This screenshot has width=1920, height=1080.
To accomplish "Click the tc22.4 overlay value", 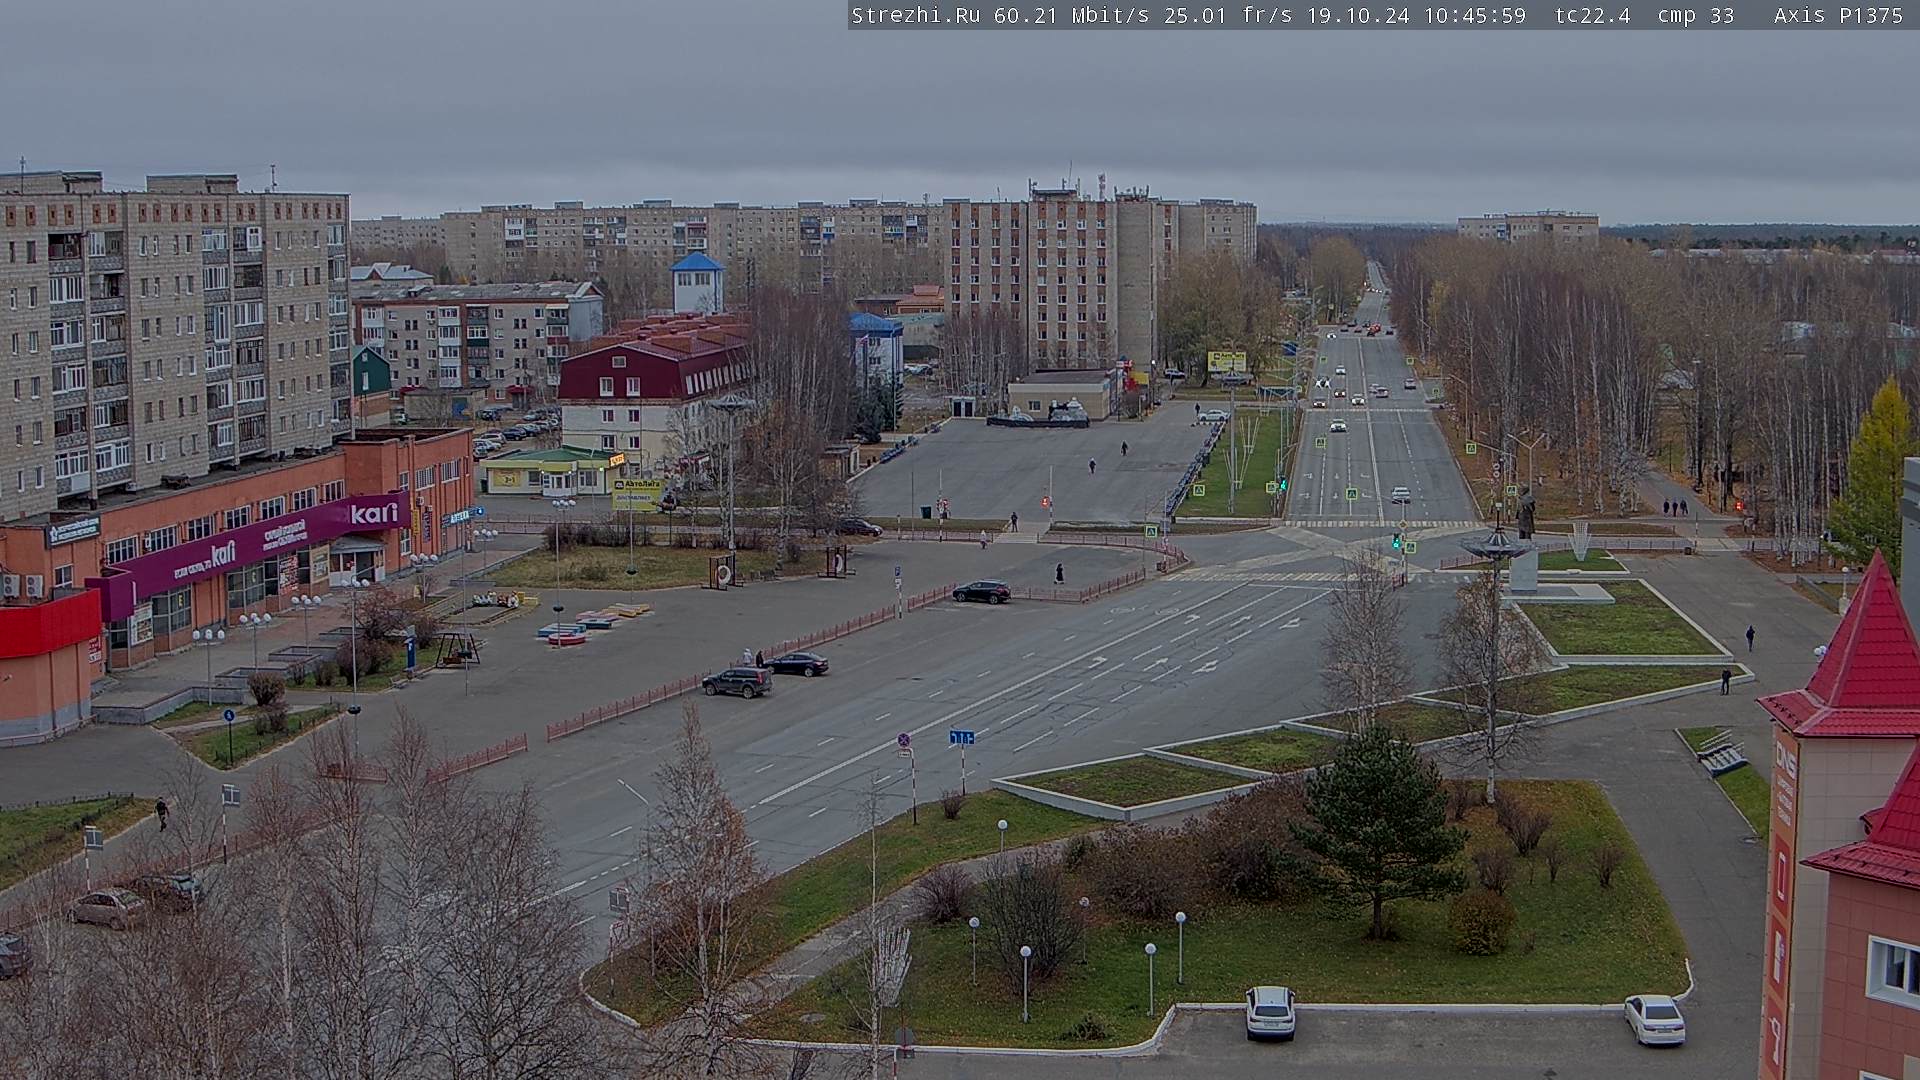I will click(1593, 15).
